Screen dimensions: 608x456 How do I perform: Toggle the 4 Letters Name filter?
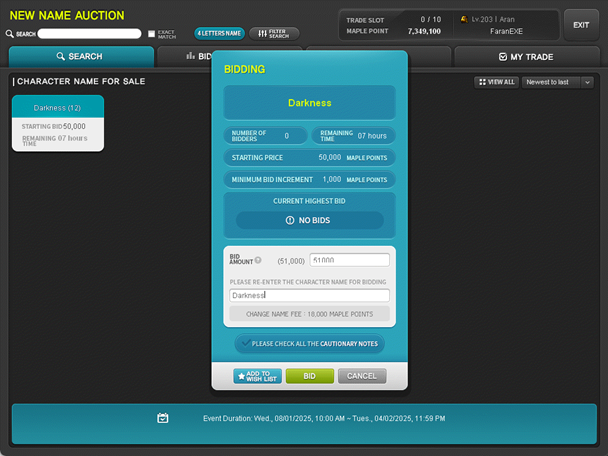click(219, 33)
